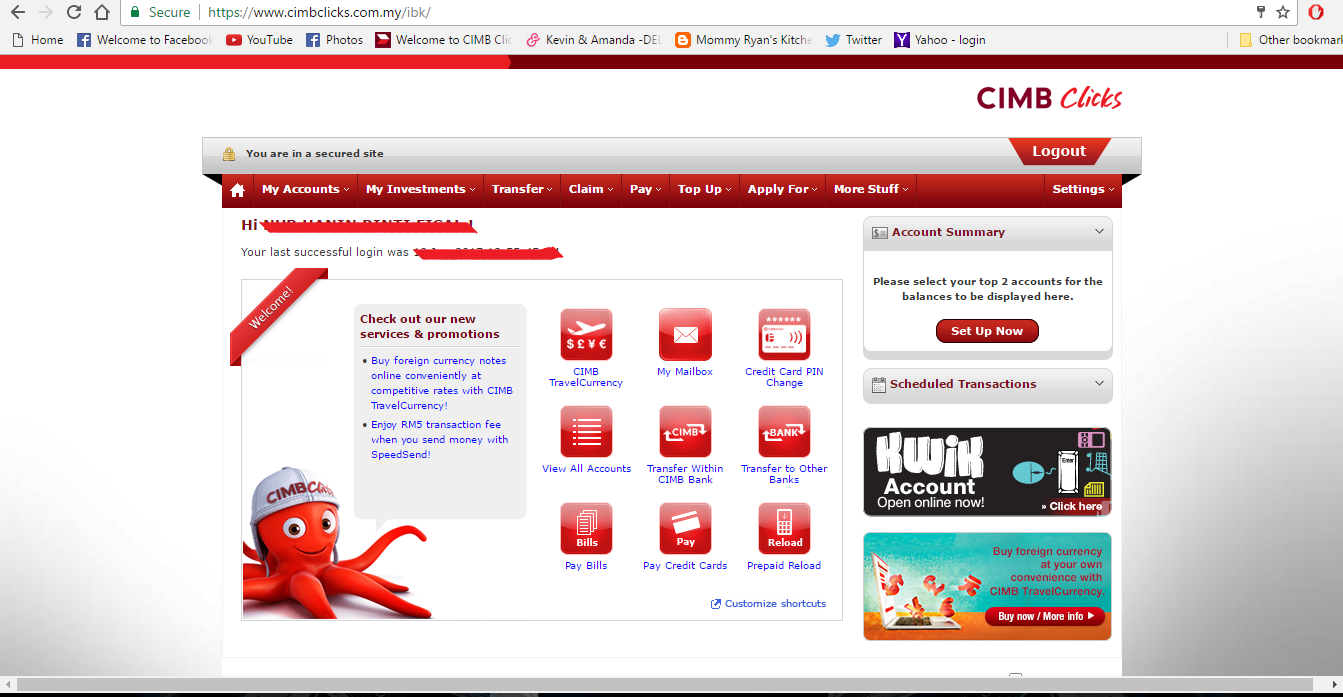Expand Top Up menu
Image resolution: width=1343 pixels, height=697 pixels.
coord(704,189)
